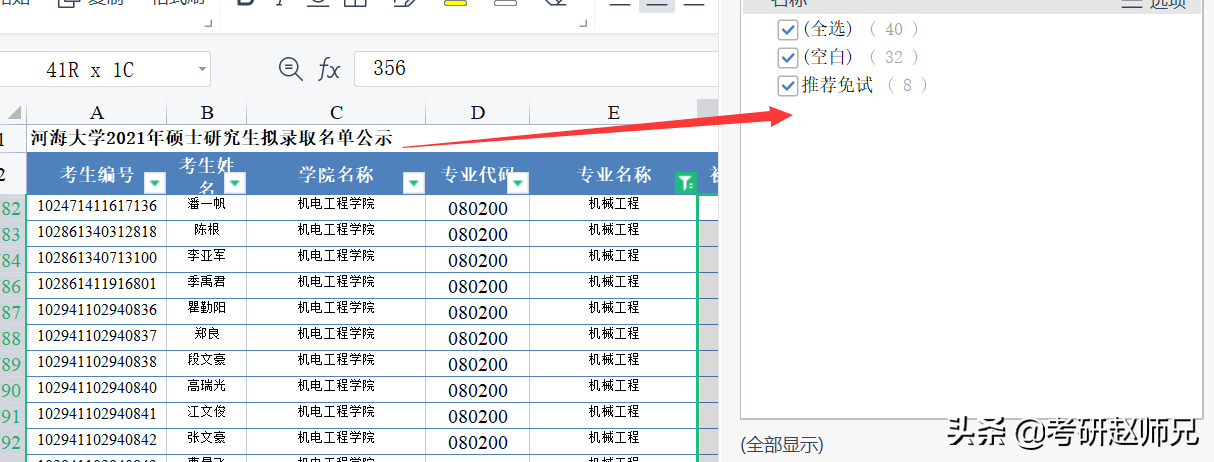Open filter dropdown for 考生姓名 column
The height and width of the screenshot is (462, 1214).
pyautogui.click(x=234, y=183)
